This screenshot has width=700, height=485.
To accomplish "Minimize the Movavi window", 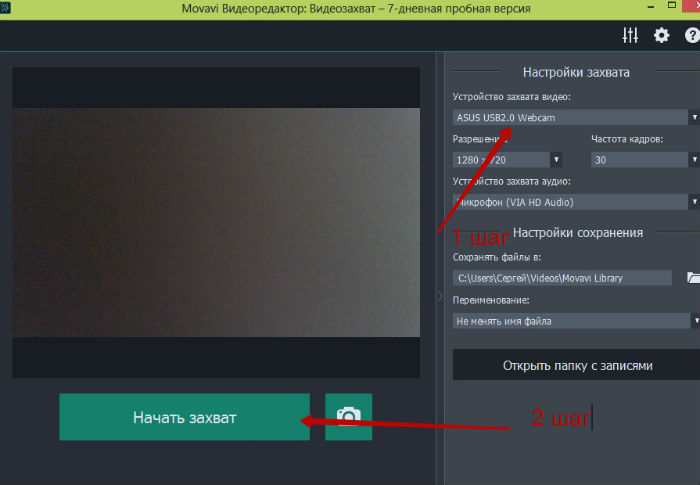I will pyautogui.click(x=650, y=7).
